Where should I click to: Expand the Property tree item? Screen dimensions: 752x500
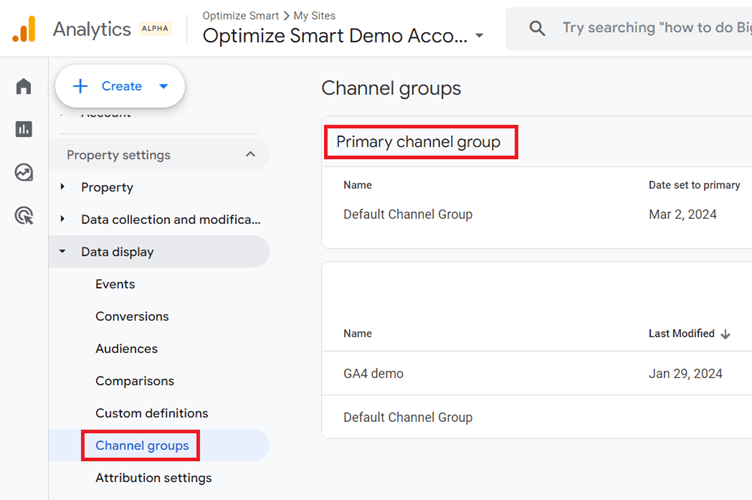[62, 186]
